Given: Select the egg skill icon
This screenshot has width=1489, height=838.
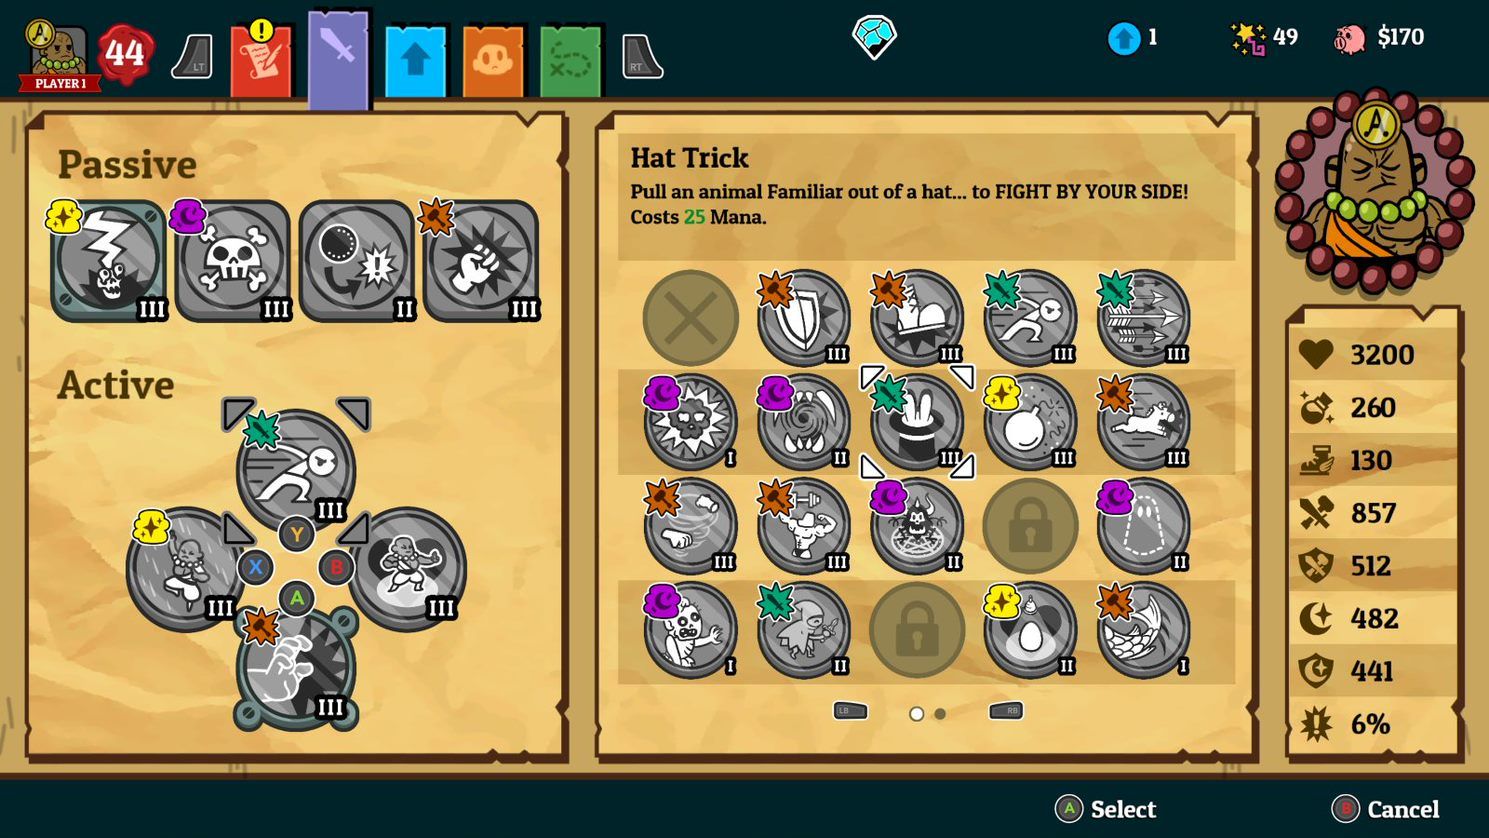Looking at the screenshot, I should [x=1030, y=630].
